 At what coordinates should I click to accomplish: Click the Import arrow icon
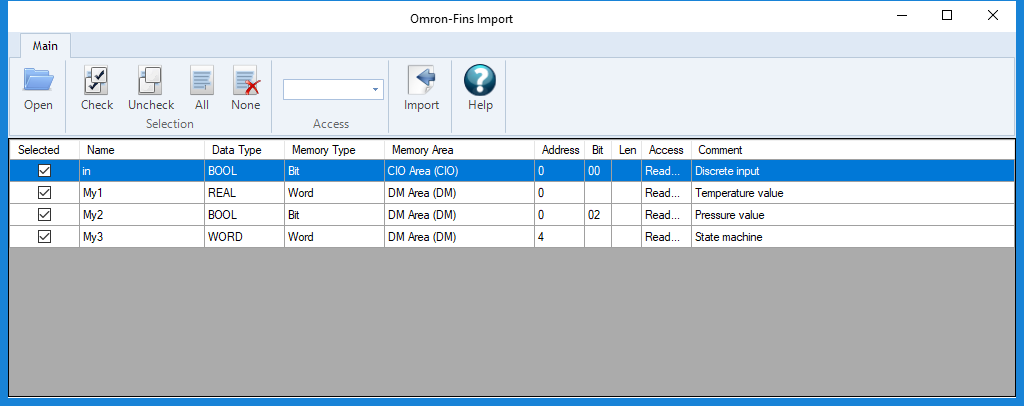(x=421, y=81)
